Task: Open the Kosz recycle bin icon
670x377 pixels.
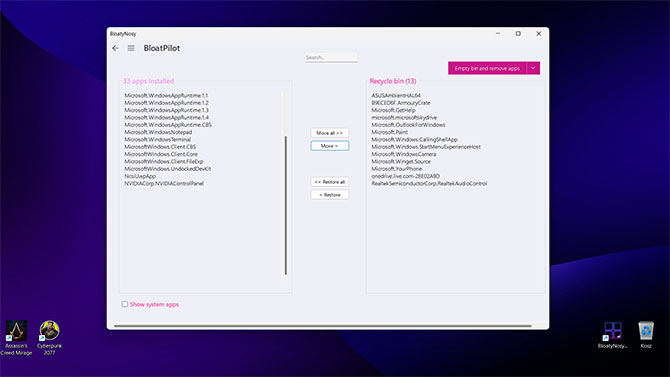Action: (646, 336)
